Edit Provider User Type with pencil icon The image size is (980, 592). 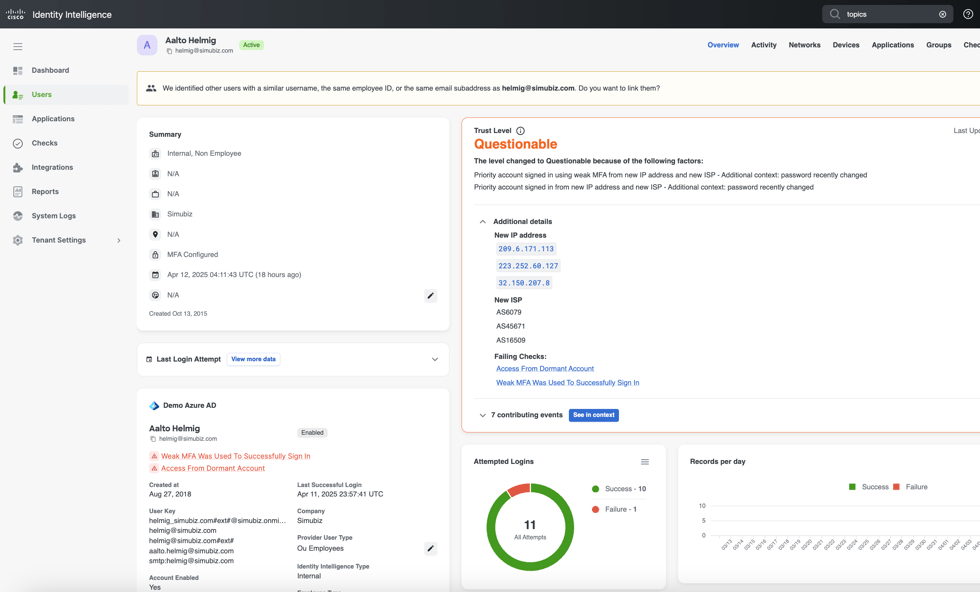coord(431,549)
